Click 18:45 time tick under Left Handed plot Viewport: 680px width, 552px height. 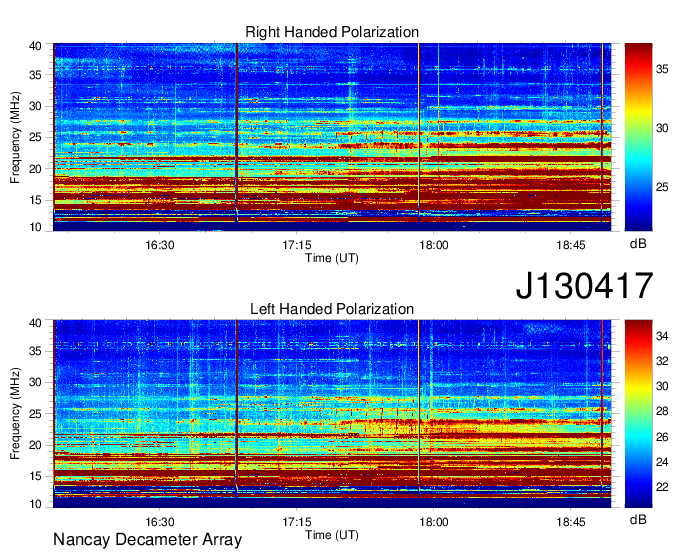[x=571, y=522]
